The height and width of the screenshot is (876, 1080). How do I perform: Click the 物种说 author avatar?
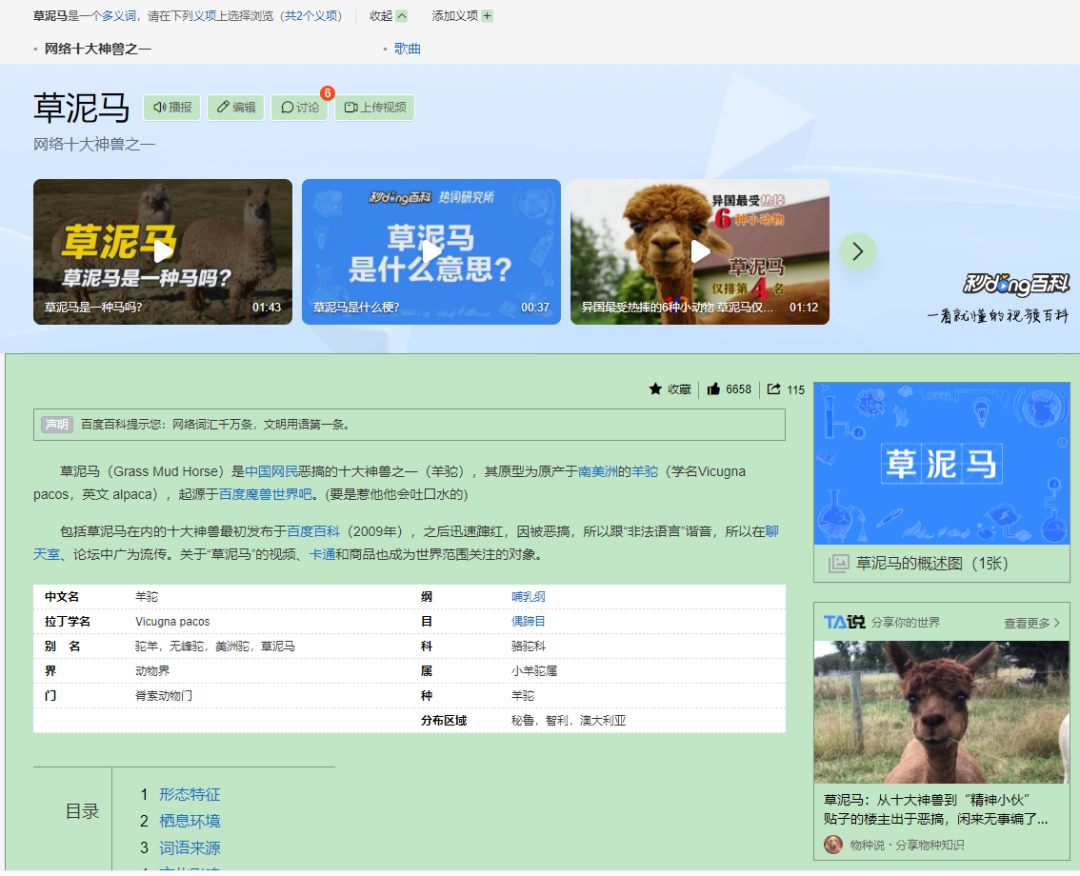(x=833, y=844)
